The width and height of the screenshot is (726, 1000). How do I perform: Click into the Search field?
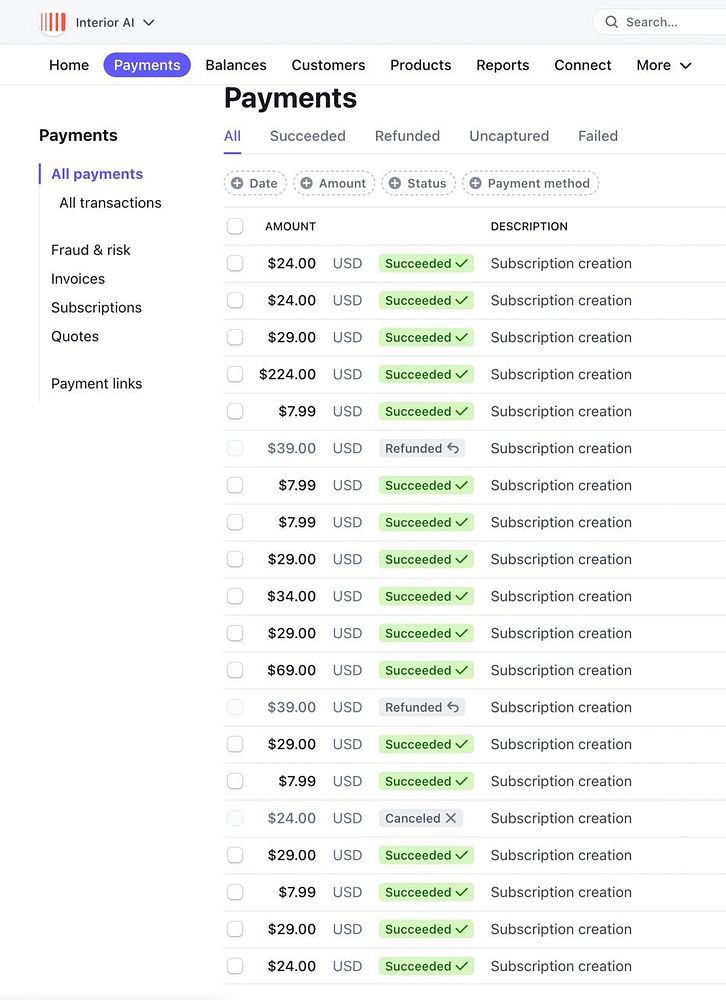665,22
